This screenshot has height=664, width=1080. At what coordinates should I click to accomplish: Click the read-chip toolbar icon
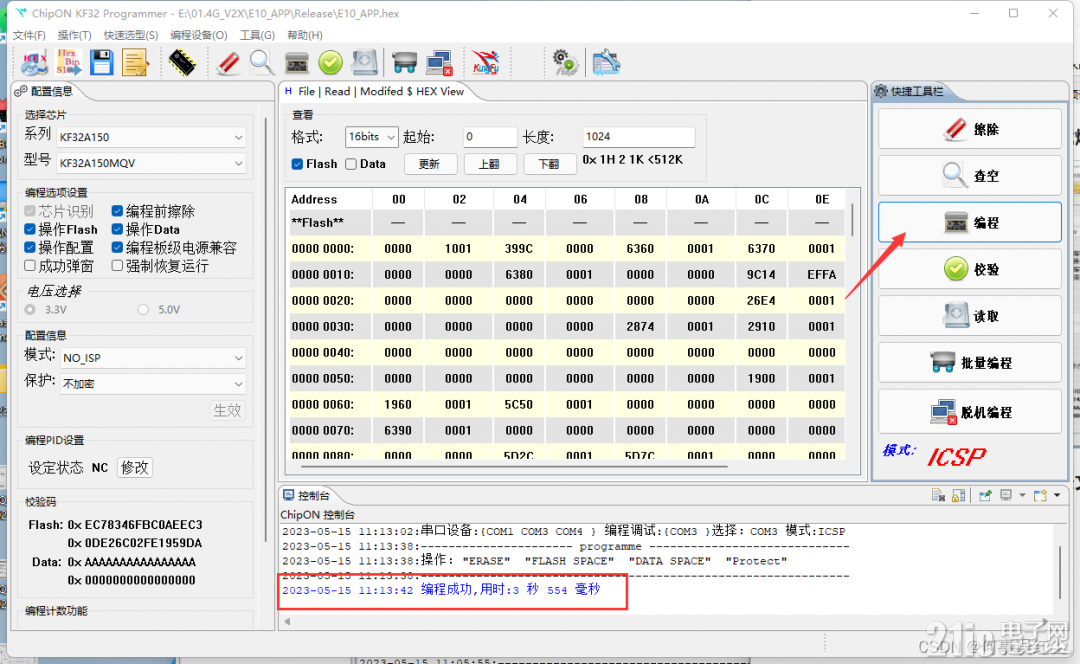(x=364, y=63)
